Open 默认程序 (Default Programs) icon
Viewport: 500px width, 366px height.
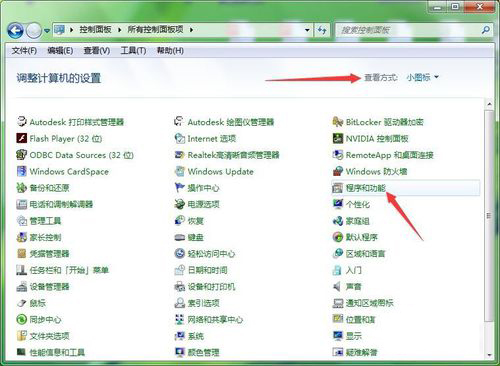click(x=338, y=237)
